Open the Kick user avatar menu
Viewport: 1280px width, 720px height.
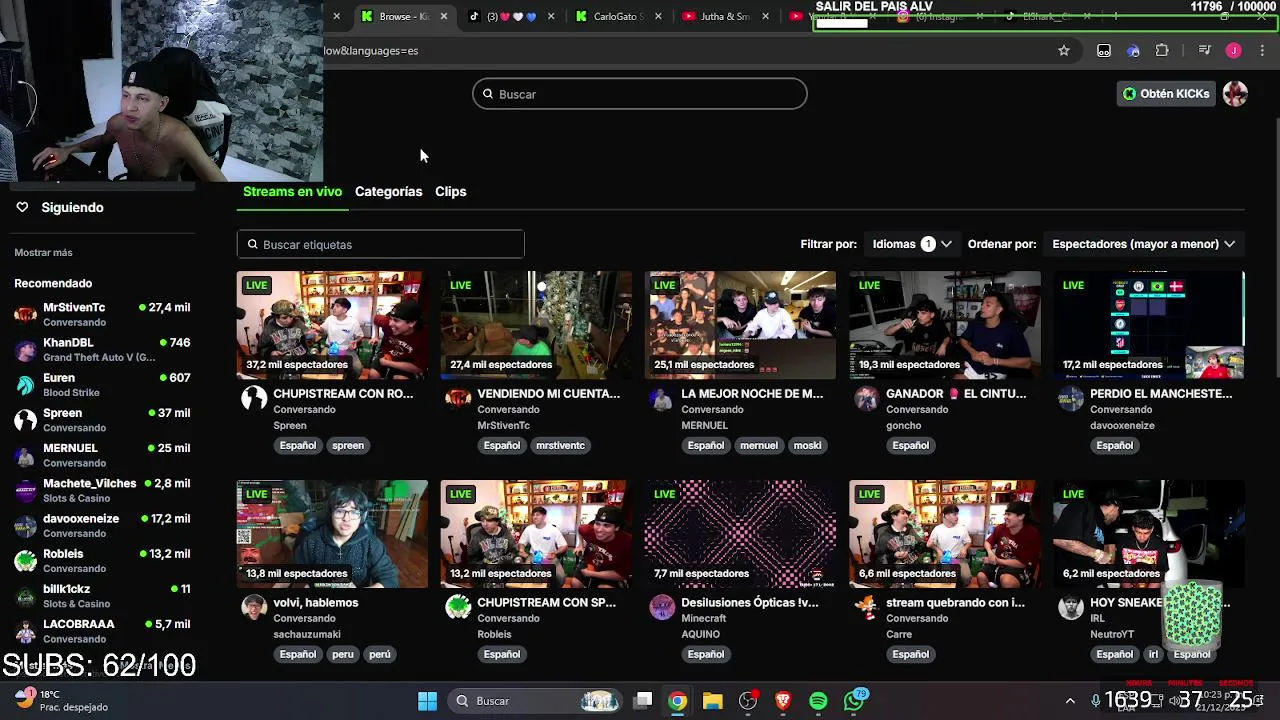1235,94
